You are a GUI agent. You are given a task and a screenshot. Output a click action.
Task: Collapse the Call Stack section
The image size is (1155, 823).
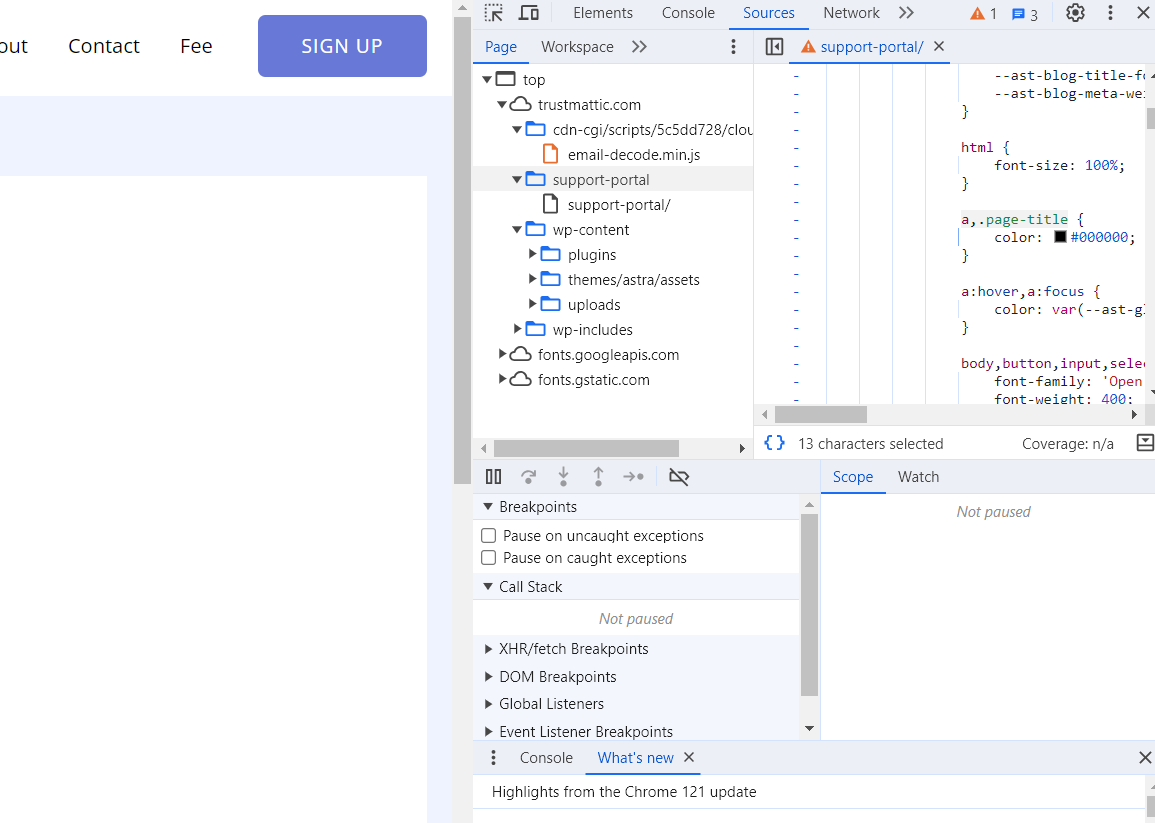click(488, 586)
